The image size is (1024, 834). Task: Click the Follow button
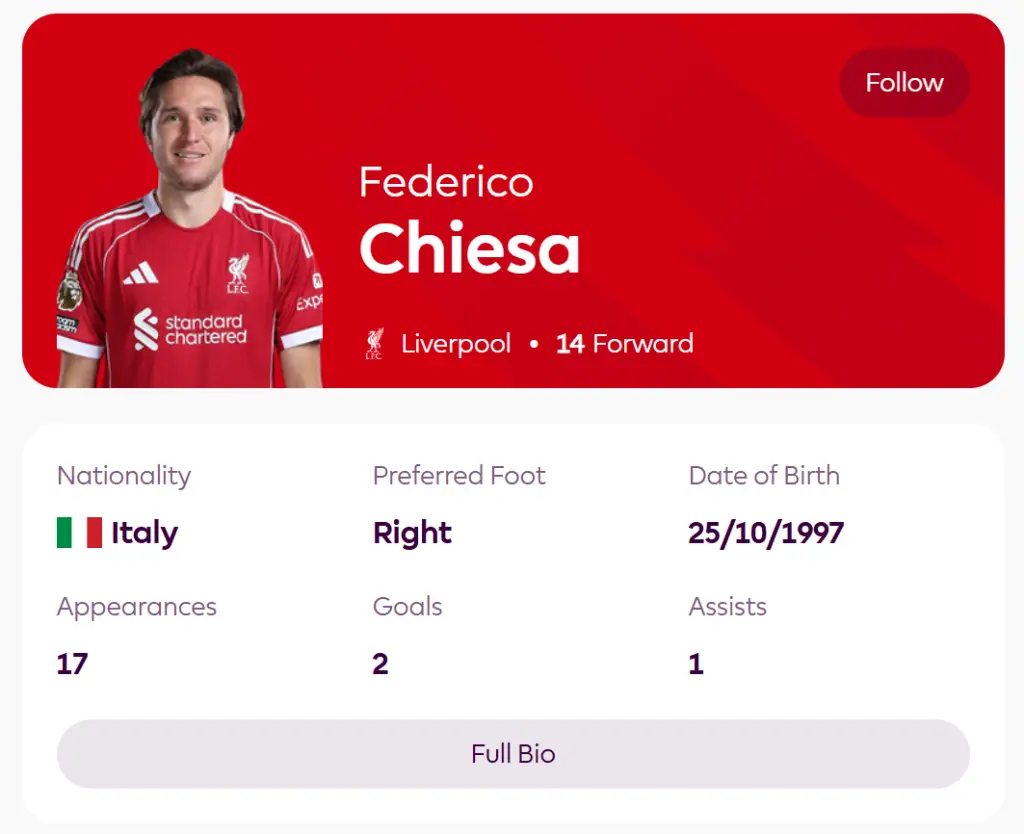point(904,83)
